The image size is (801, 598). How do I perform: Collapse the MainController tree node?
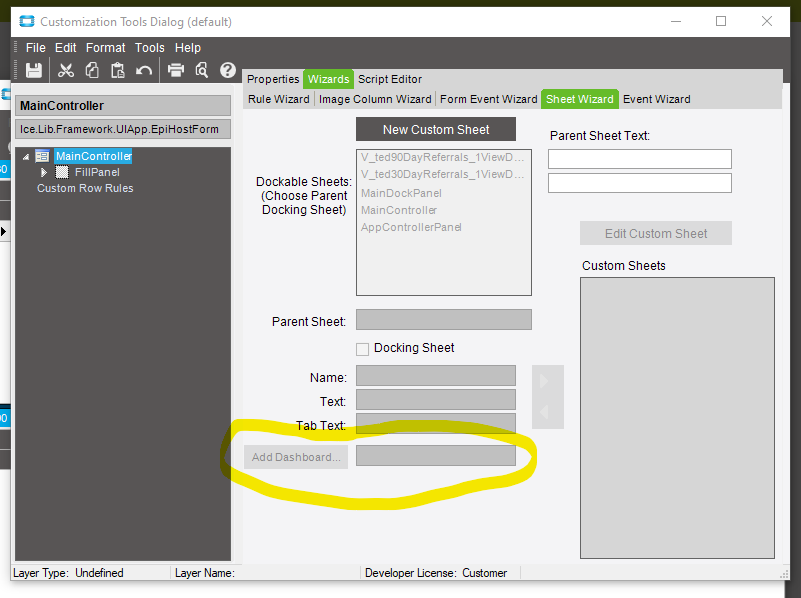click(26, 157)
